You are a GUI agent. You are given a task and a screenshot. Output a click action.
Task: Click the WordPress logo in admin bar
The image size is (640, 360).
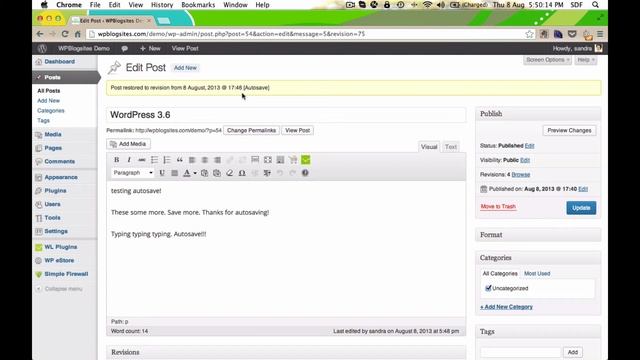tap(42, 49)
